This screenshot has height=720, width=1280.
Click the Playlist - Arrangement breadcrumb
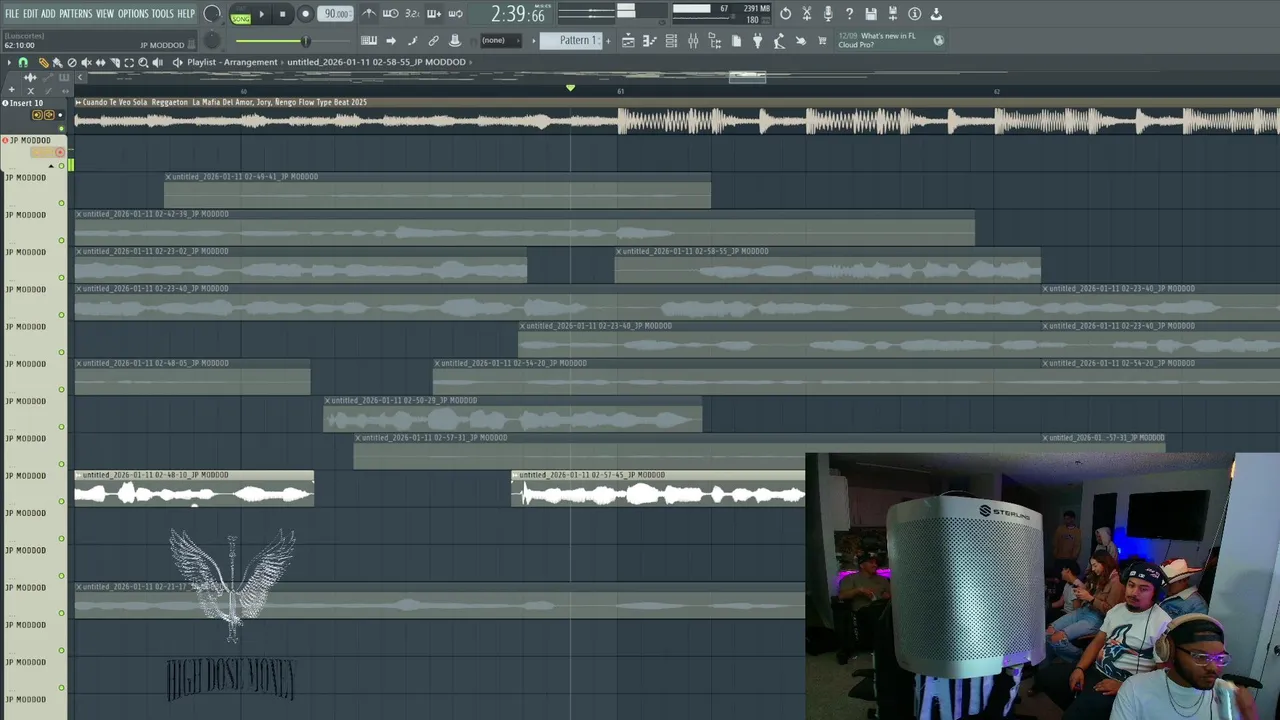pyautogui.click(x=232, y=62)
